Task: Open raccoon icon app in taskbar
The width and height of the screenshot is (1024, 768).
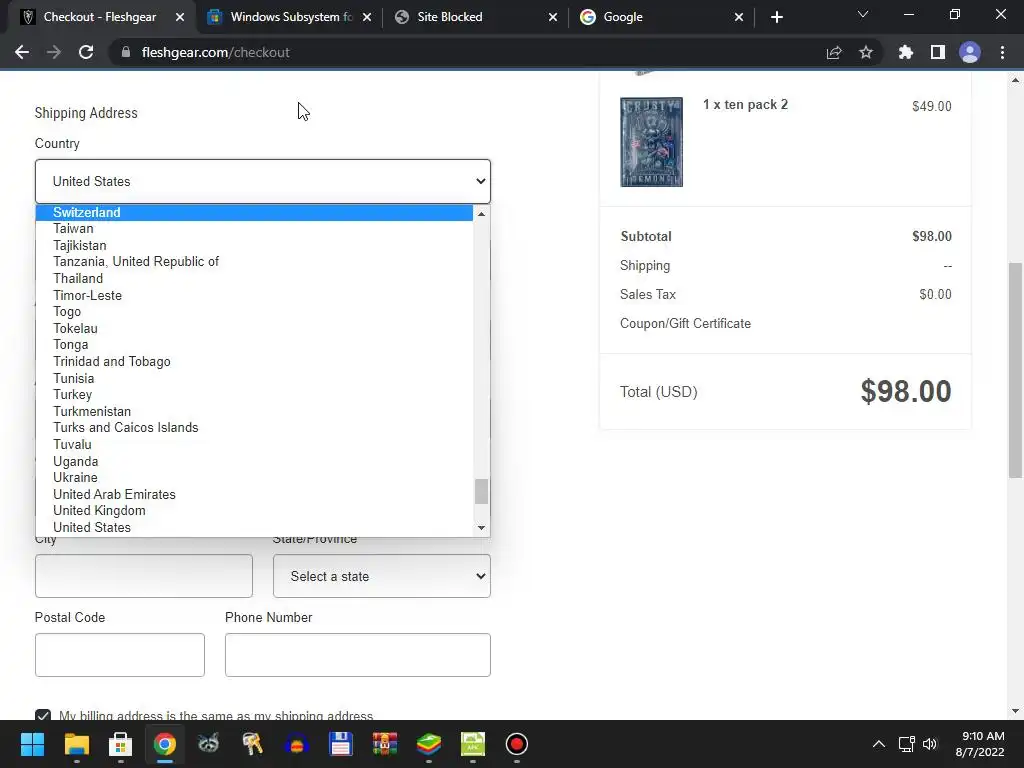Action: (x=208, y=744)
